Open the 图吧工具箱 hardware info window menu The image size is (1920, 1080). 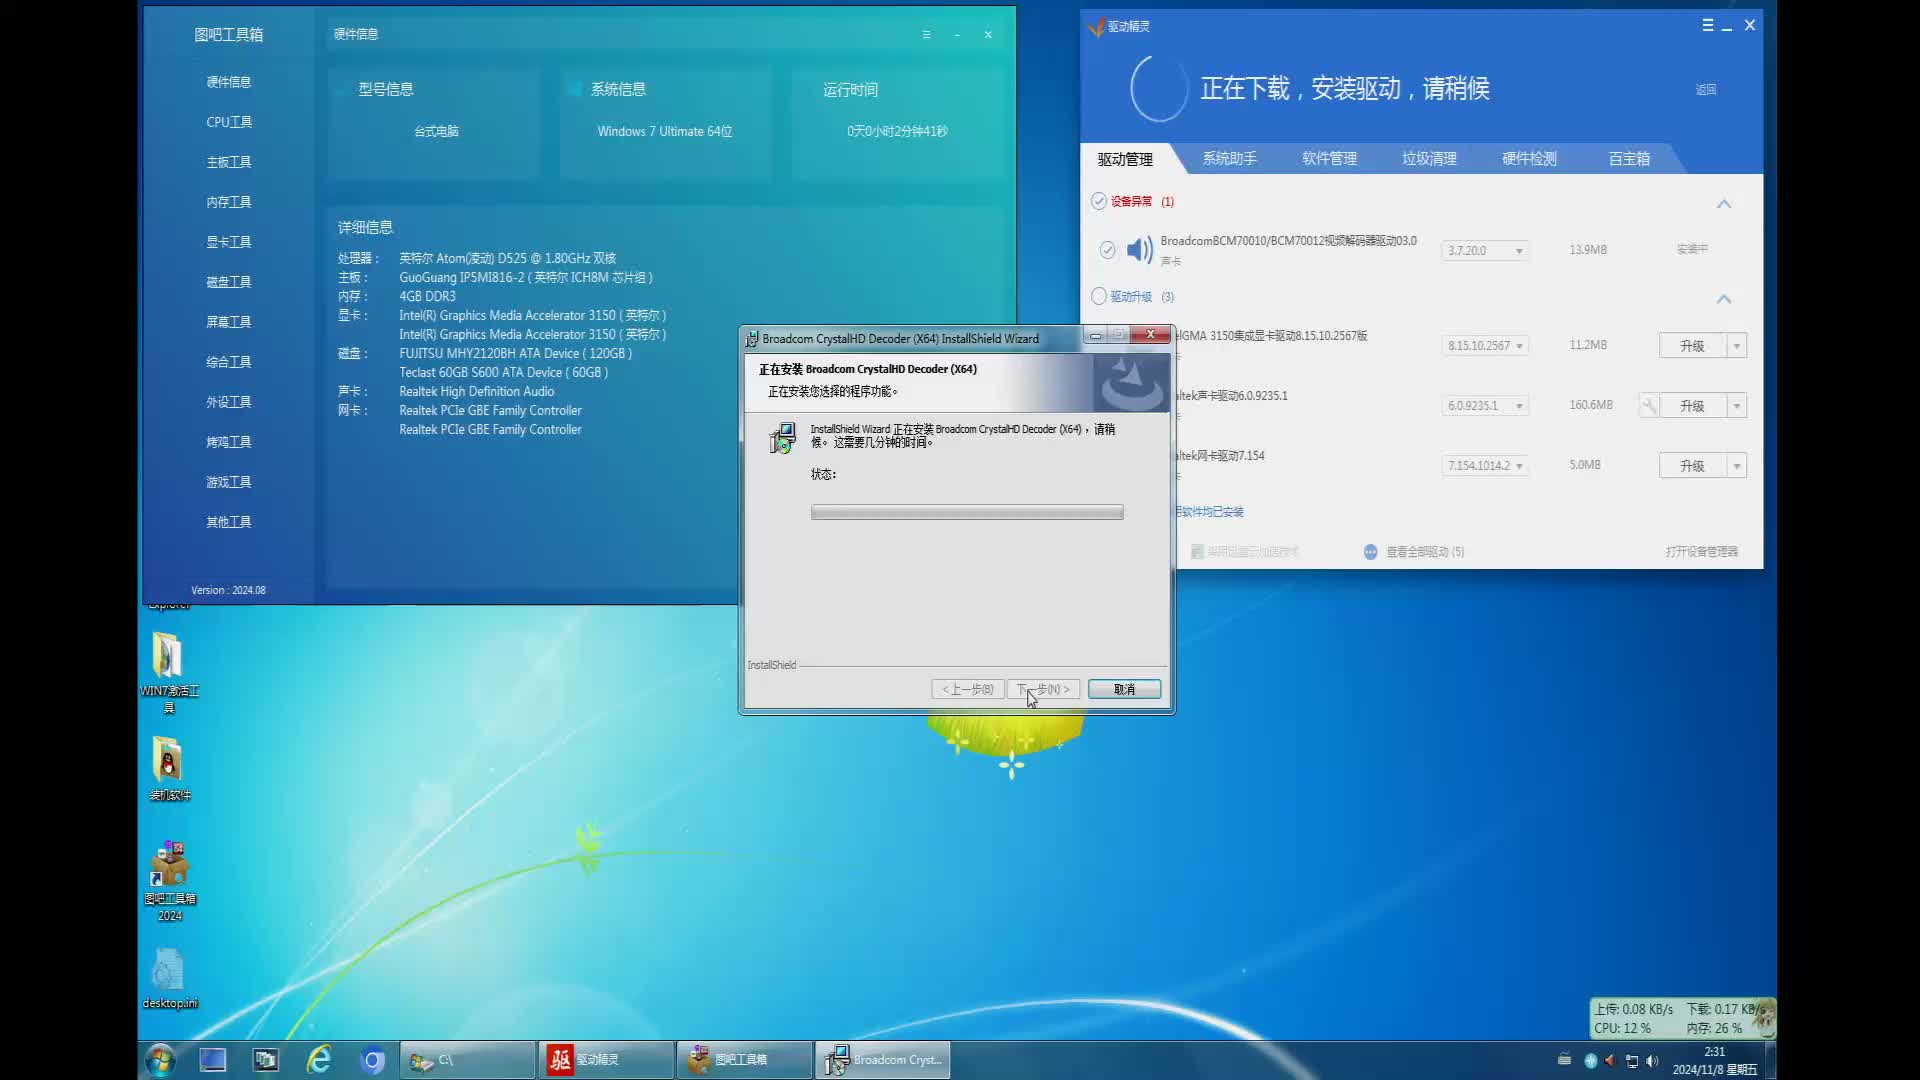tap(926, 34)
